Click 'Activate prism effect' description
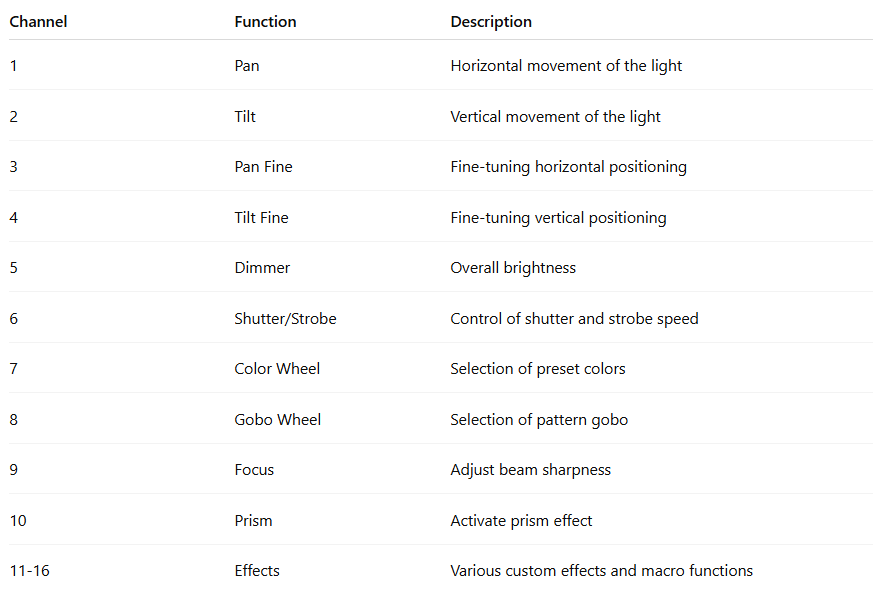The width and height of the screenshot is (877, 601). (521, 520)
